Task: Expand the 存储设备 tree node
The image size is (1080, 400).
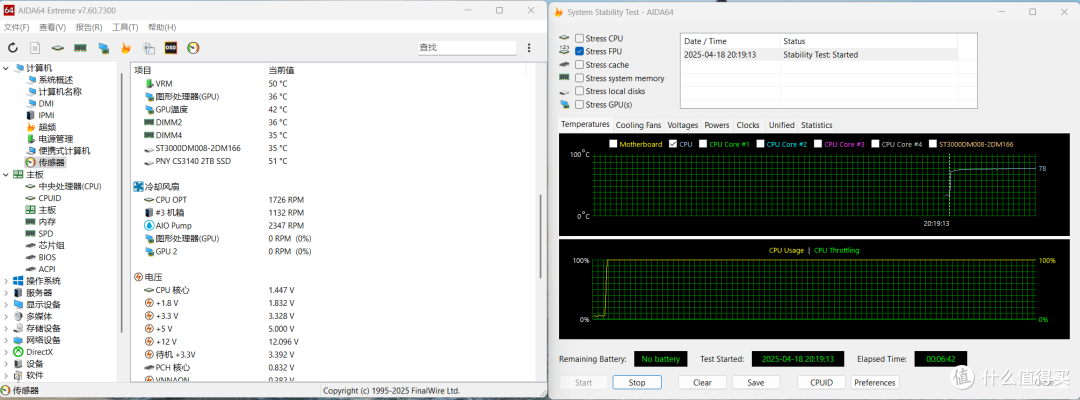Action: pos(6,328)
